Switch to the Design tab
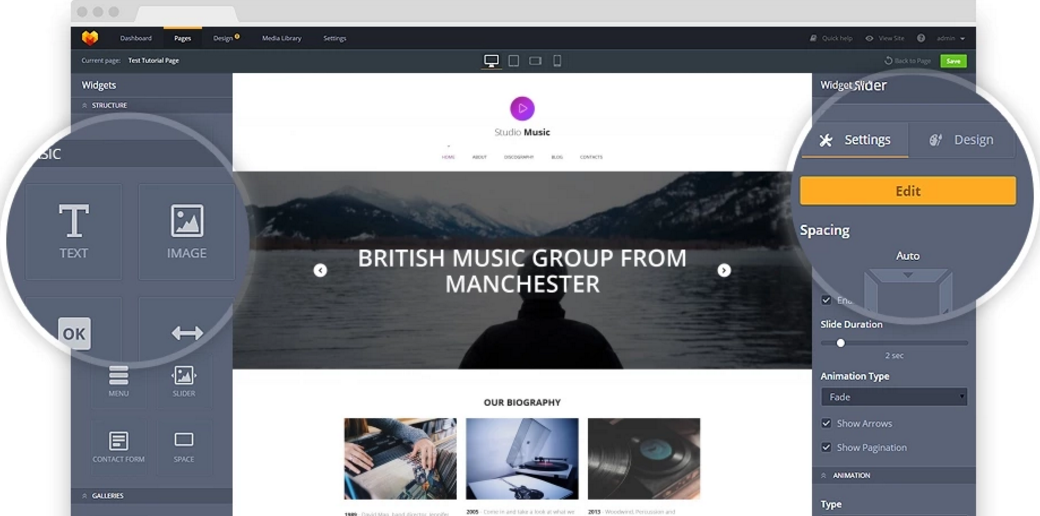 coord(961,140)
